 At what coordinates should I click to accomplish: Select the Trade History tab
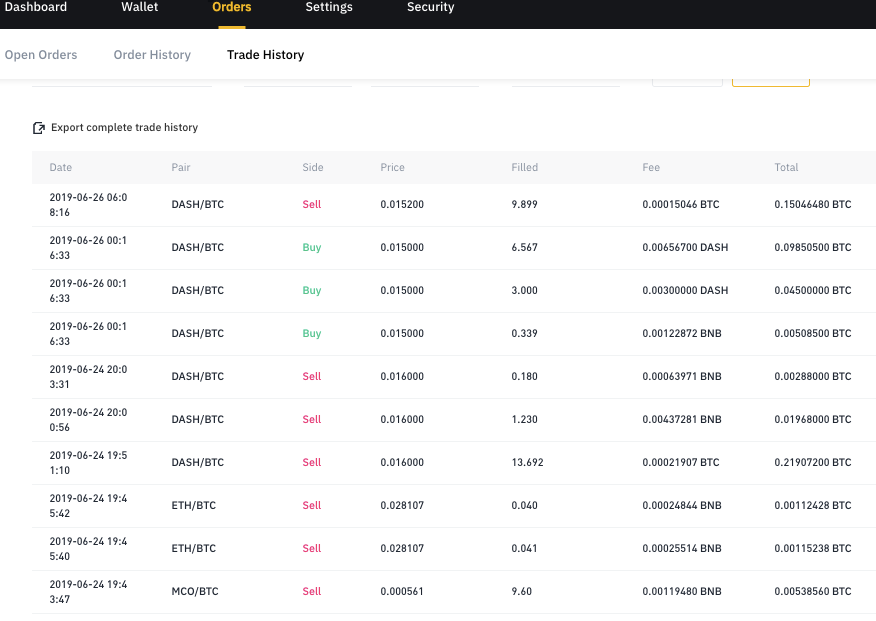[x=265, y=55]
